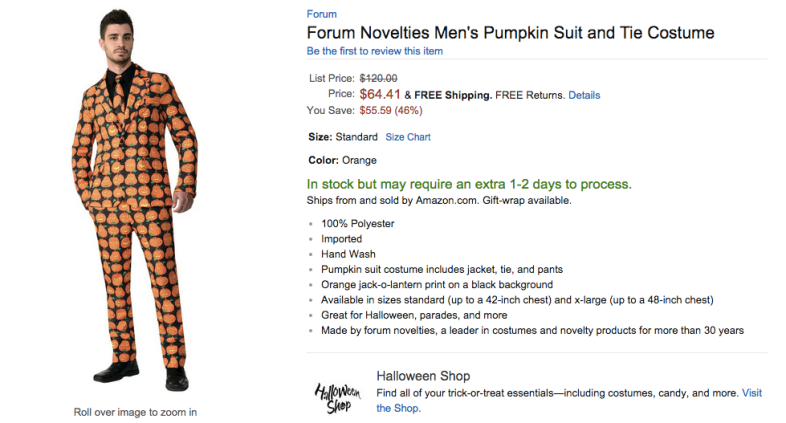Screen dimensions: 786x423
Task: Click the FREE Shipping text
Action: point(453,95)
